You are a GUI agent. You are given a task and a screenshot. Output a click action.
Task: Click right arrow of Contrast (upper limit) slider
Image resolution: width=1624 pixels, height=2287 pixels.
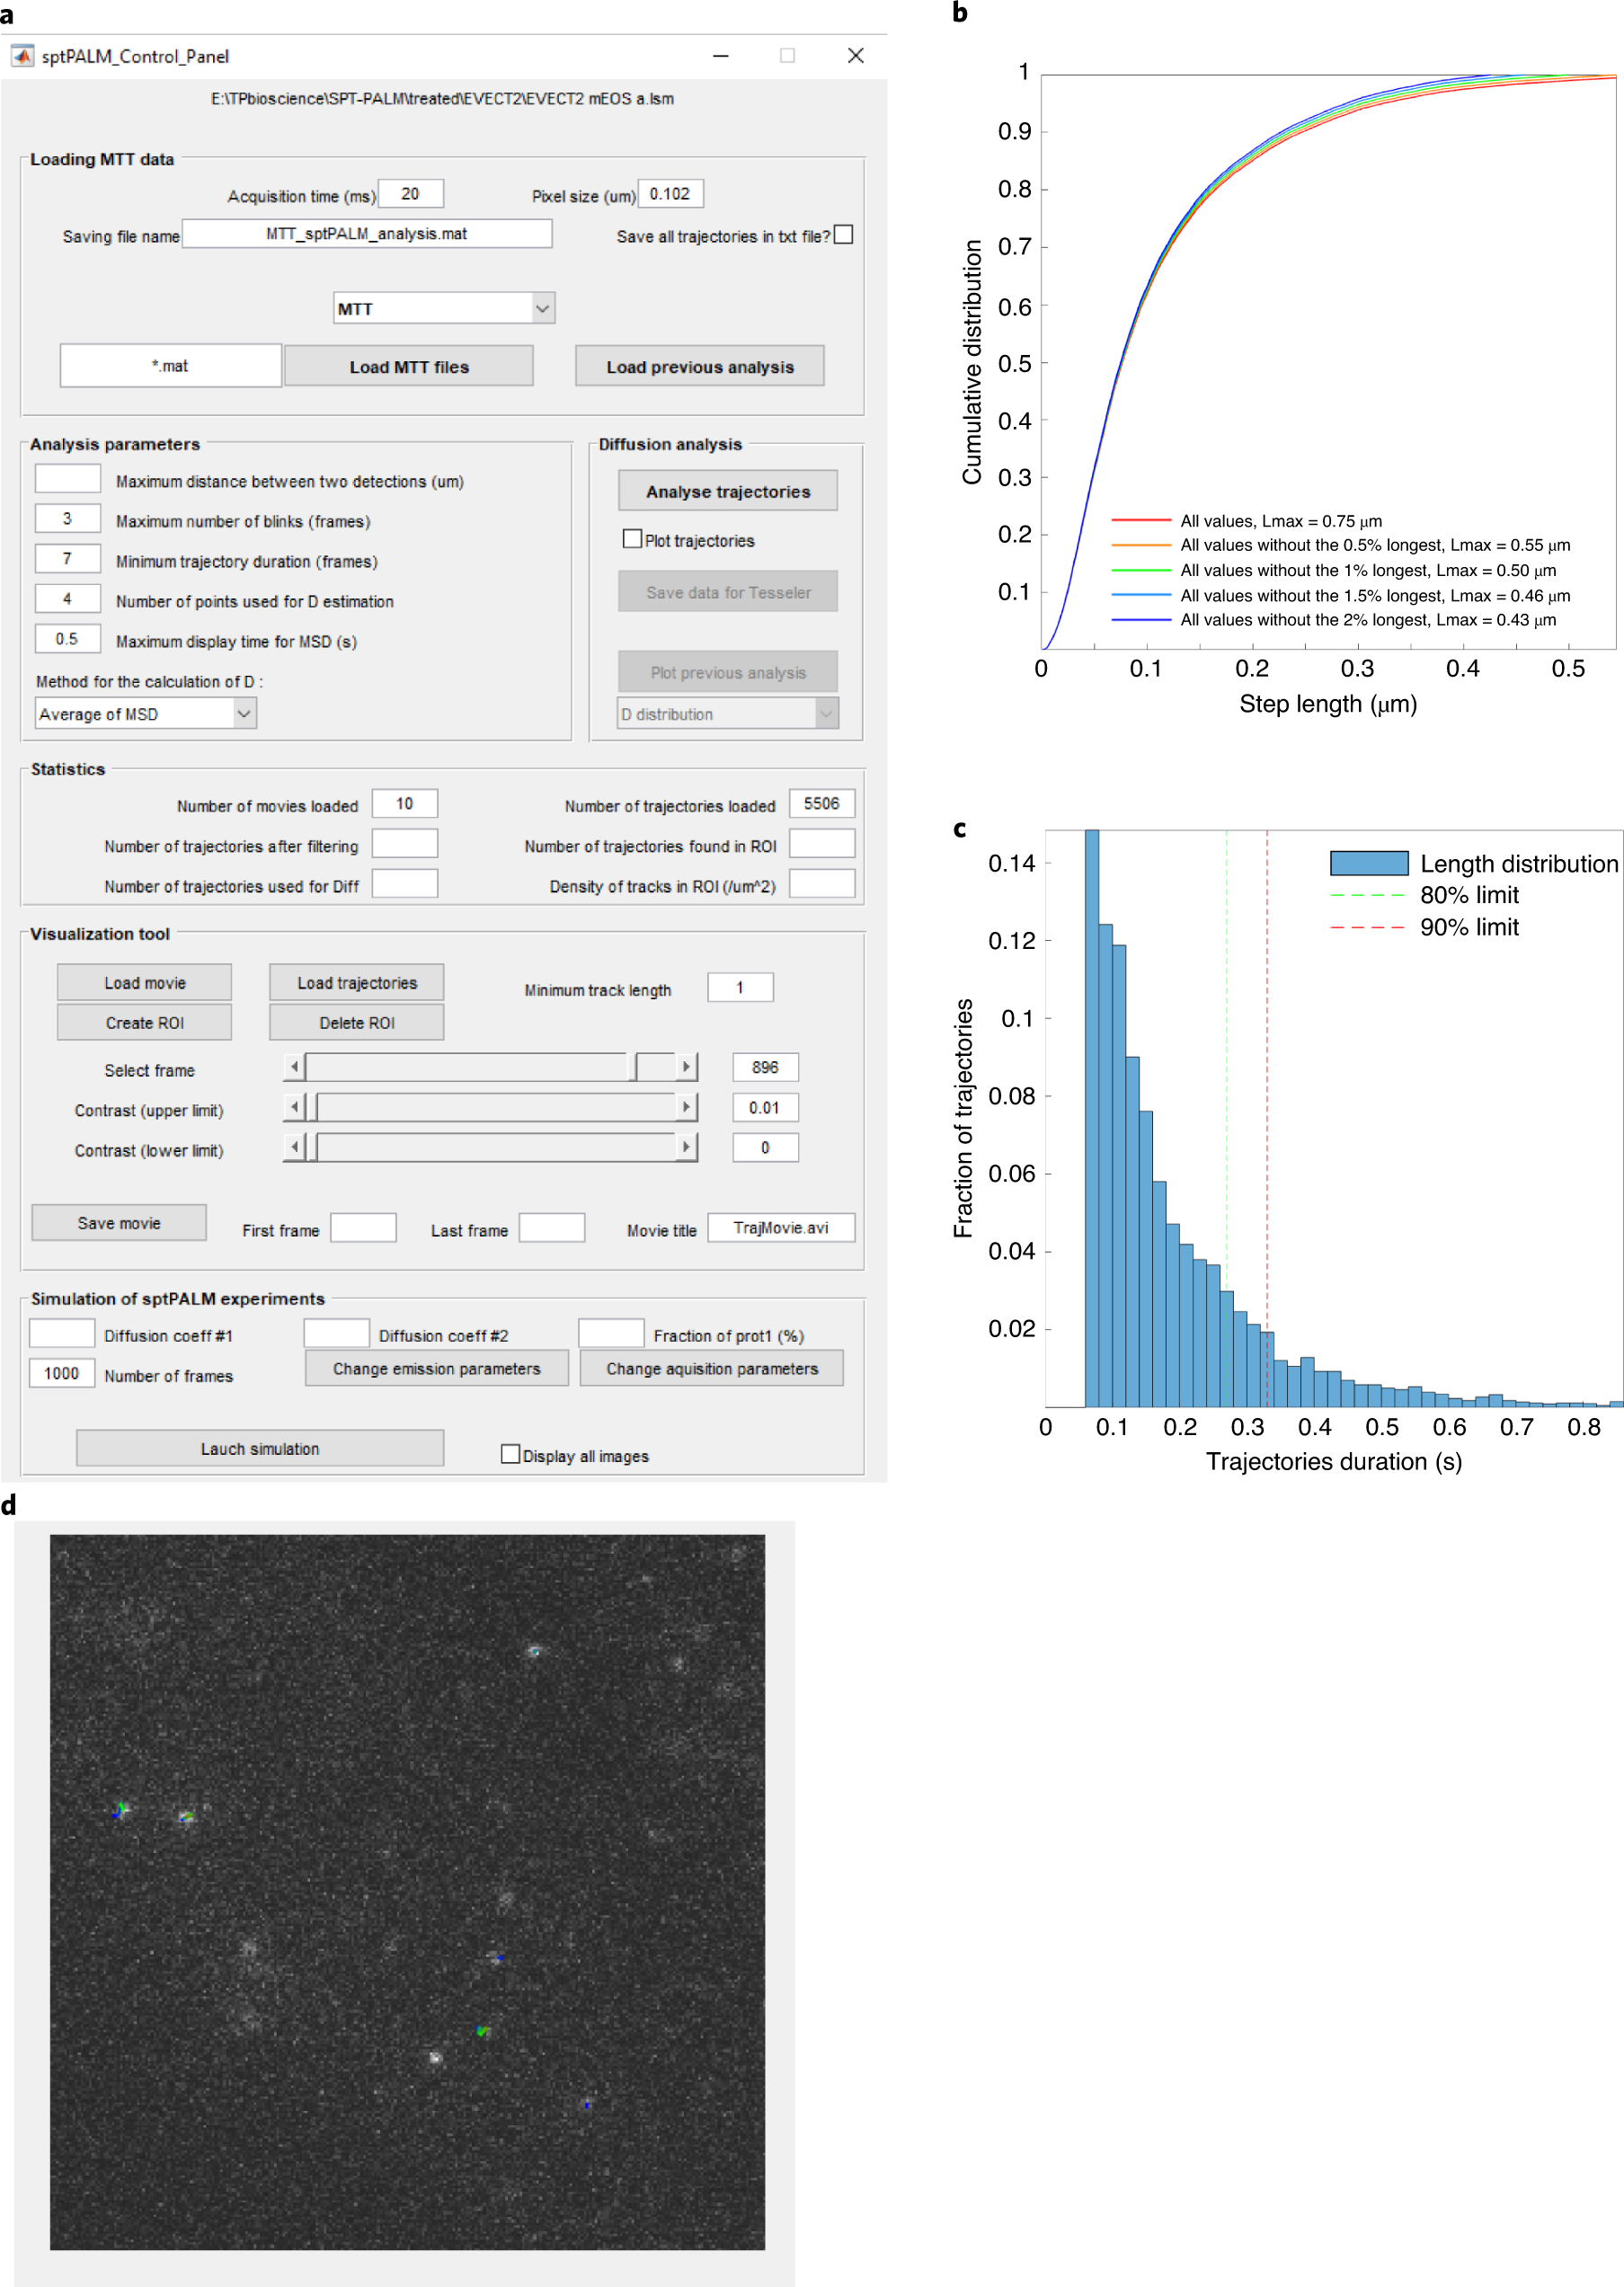[686, 1107]
